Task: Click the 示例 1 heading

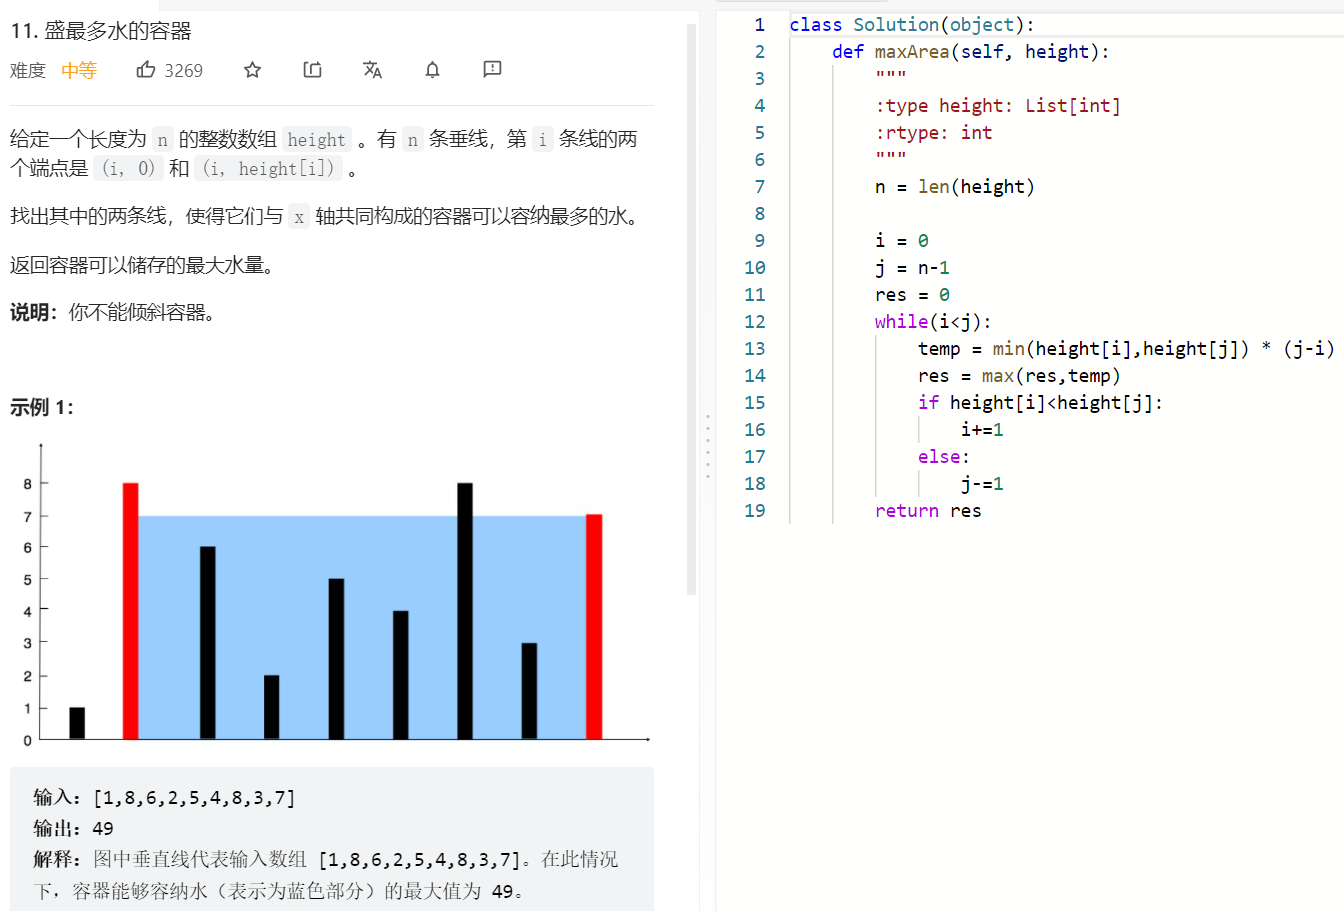Action: [x=42, y=407]
